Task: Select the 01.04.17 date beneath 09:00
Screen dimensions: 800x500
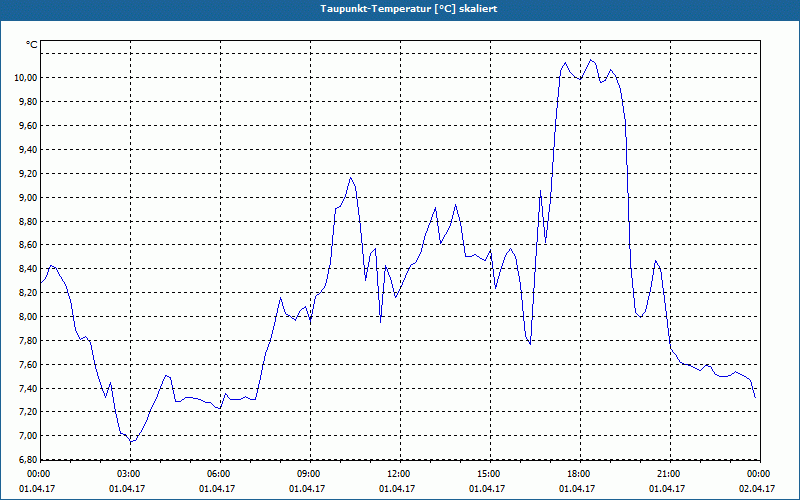Action: (x=307, y=489)
